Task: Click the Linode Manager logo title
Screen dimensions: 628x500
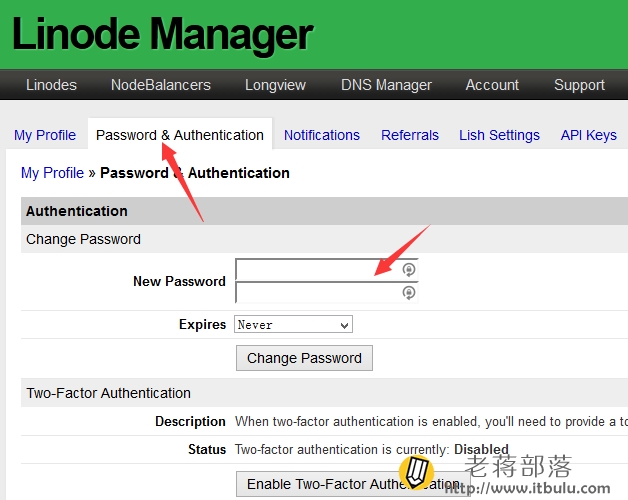Action: click(x=163, y=34)
